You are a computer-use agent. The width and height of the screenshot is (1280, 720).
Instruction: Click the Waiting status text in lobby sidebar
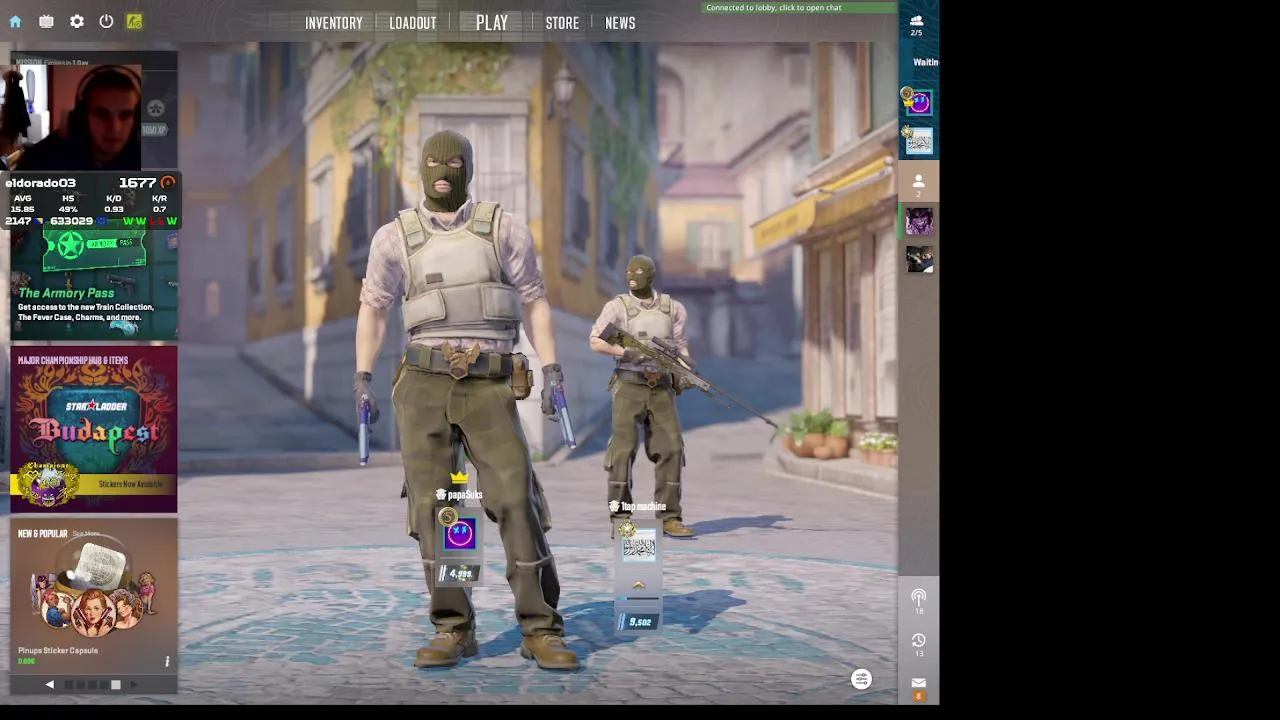pyautogui.click(x=926, y=62)
